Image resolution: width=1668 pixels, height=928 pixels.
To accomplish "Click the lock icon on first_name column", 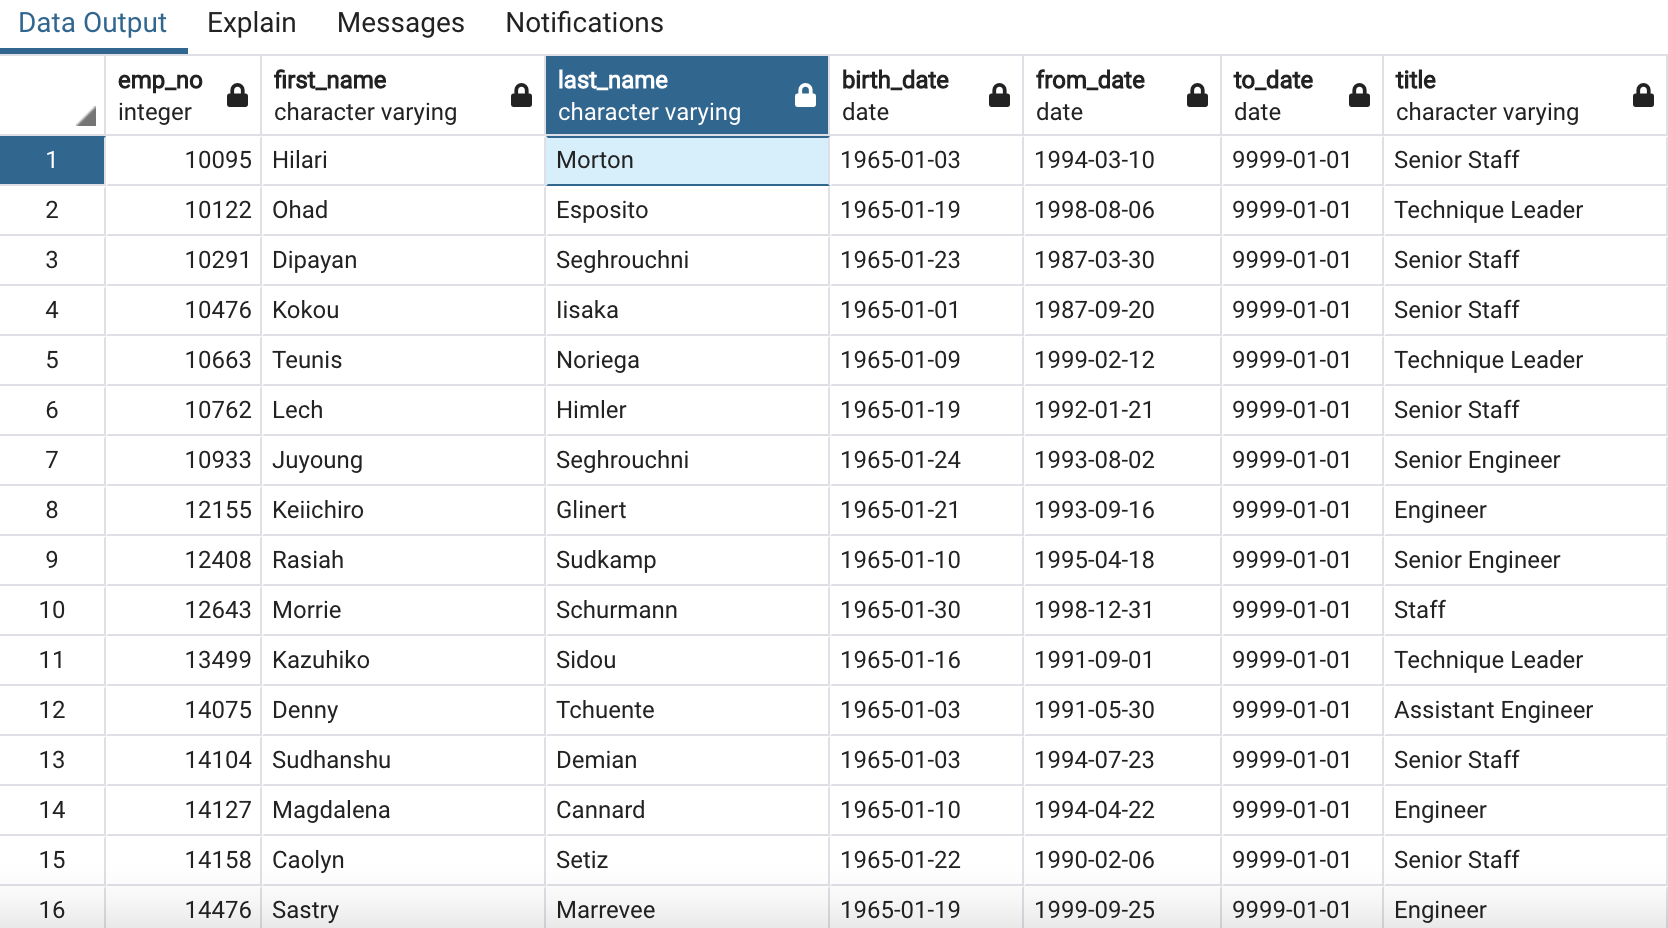I will [x=521, y=95].
